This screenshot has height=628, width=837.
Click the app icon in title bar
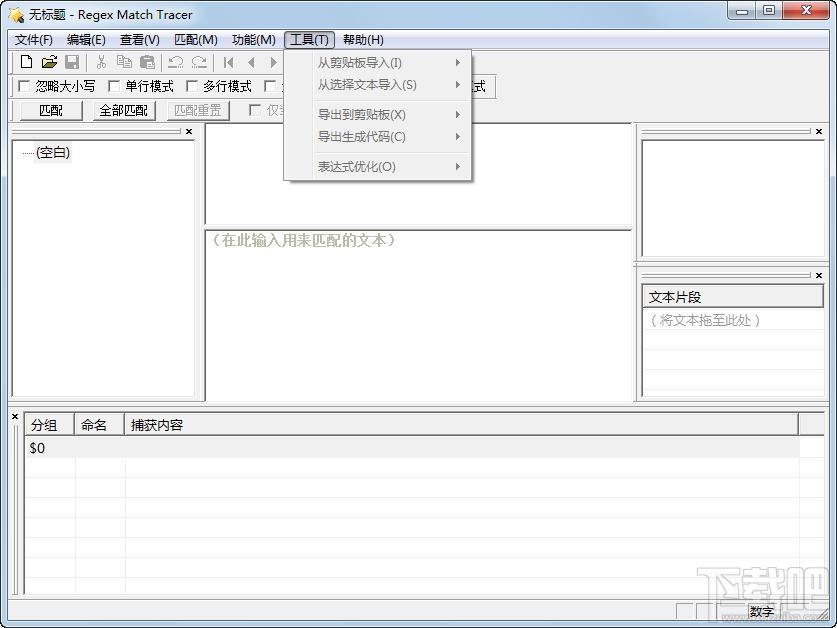tap(15, 14)
